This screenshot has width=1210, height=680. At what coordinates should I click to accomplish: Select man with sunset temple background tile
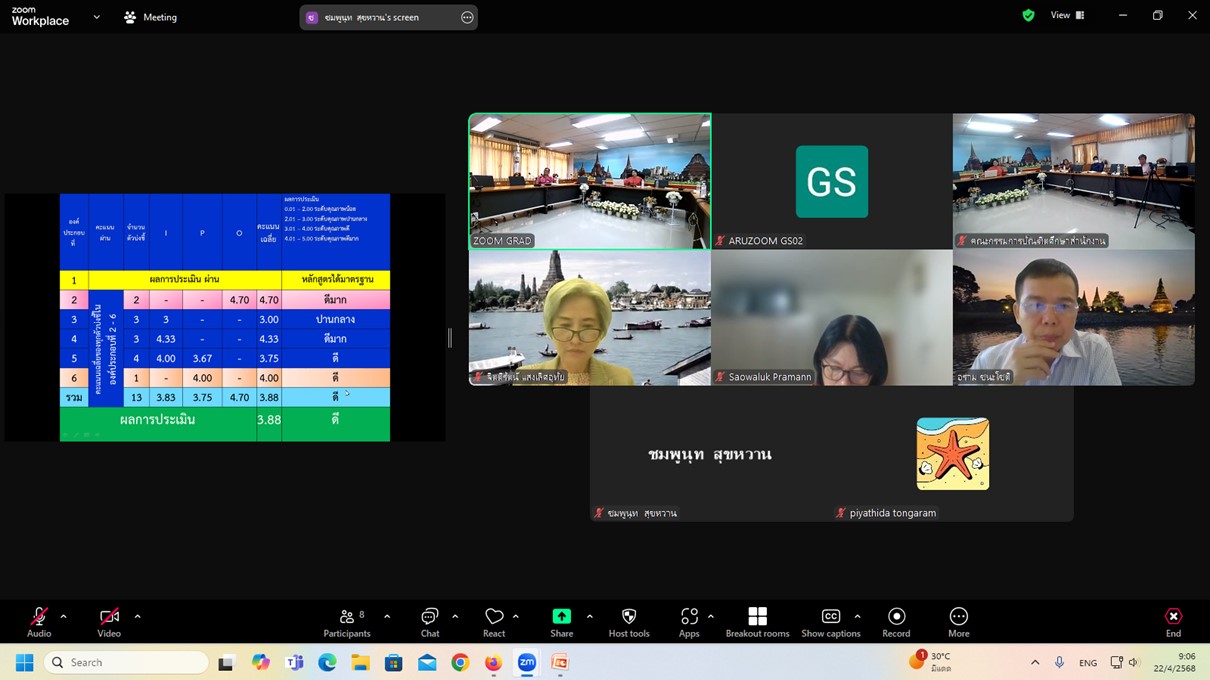pyautogui.click(x=1074, y=317)
